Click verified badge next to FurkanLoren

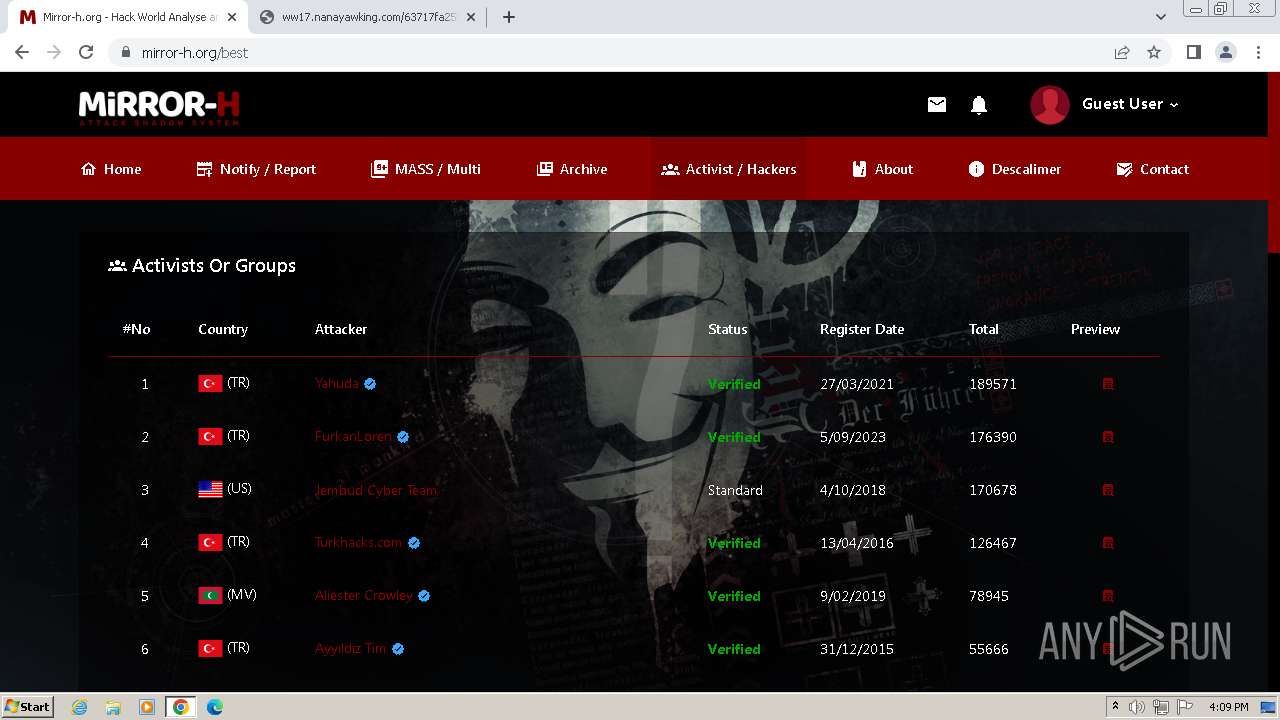click(x=403, y=437)
